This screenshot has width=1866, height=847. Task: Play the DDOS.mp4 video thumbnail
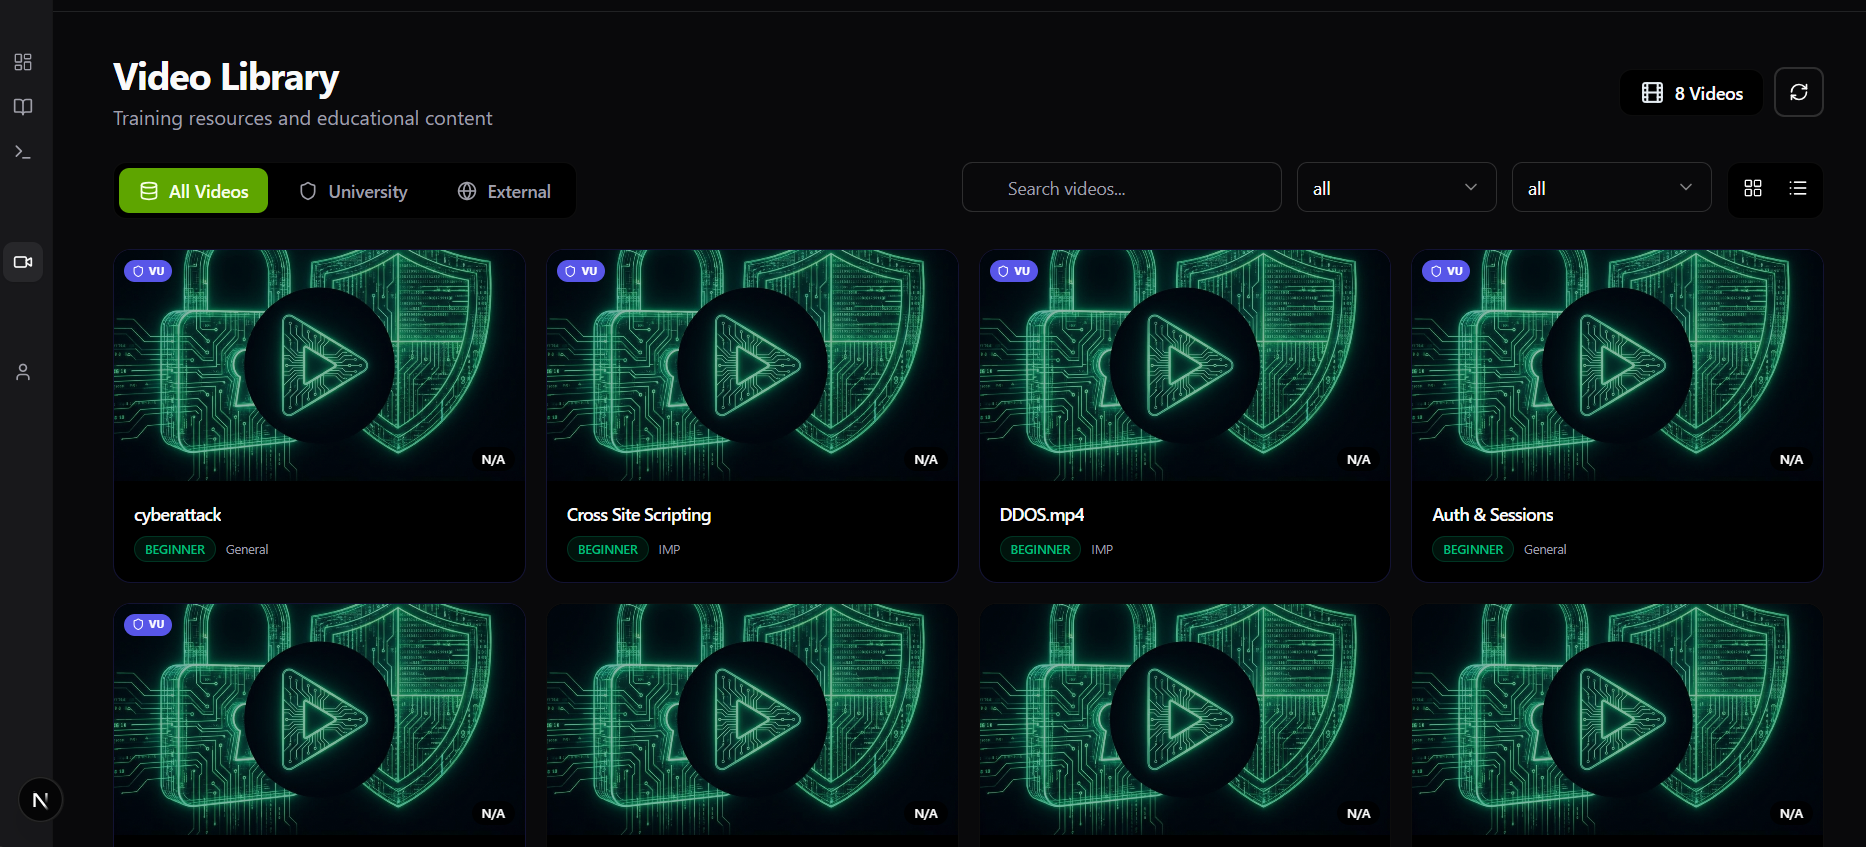(x=1185, y=365)
